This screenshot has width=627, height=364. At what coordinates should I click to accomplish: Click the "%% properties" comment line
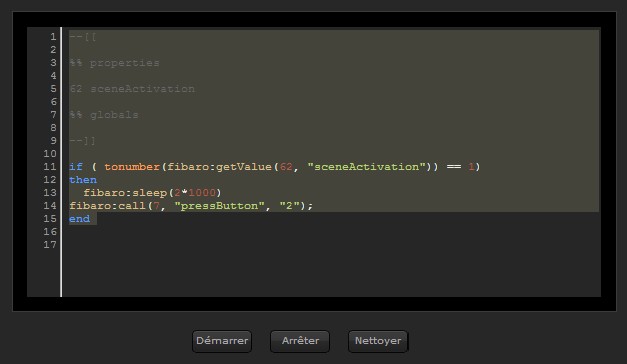pyautogui.click(x=114, y=63)
